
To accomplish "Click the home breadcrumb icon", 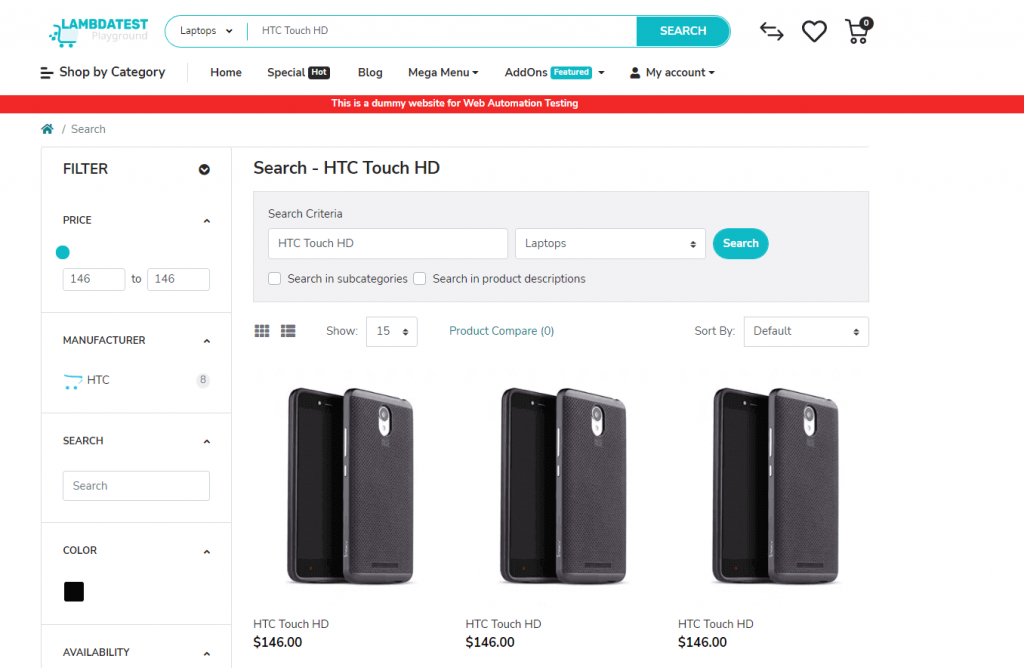I will 47,129.
